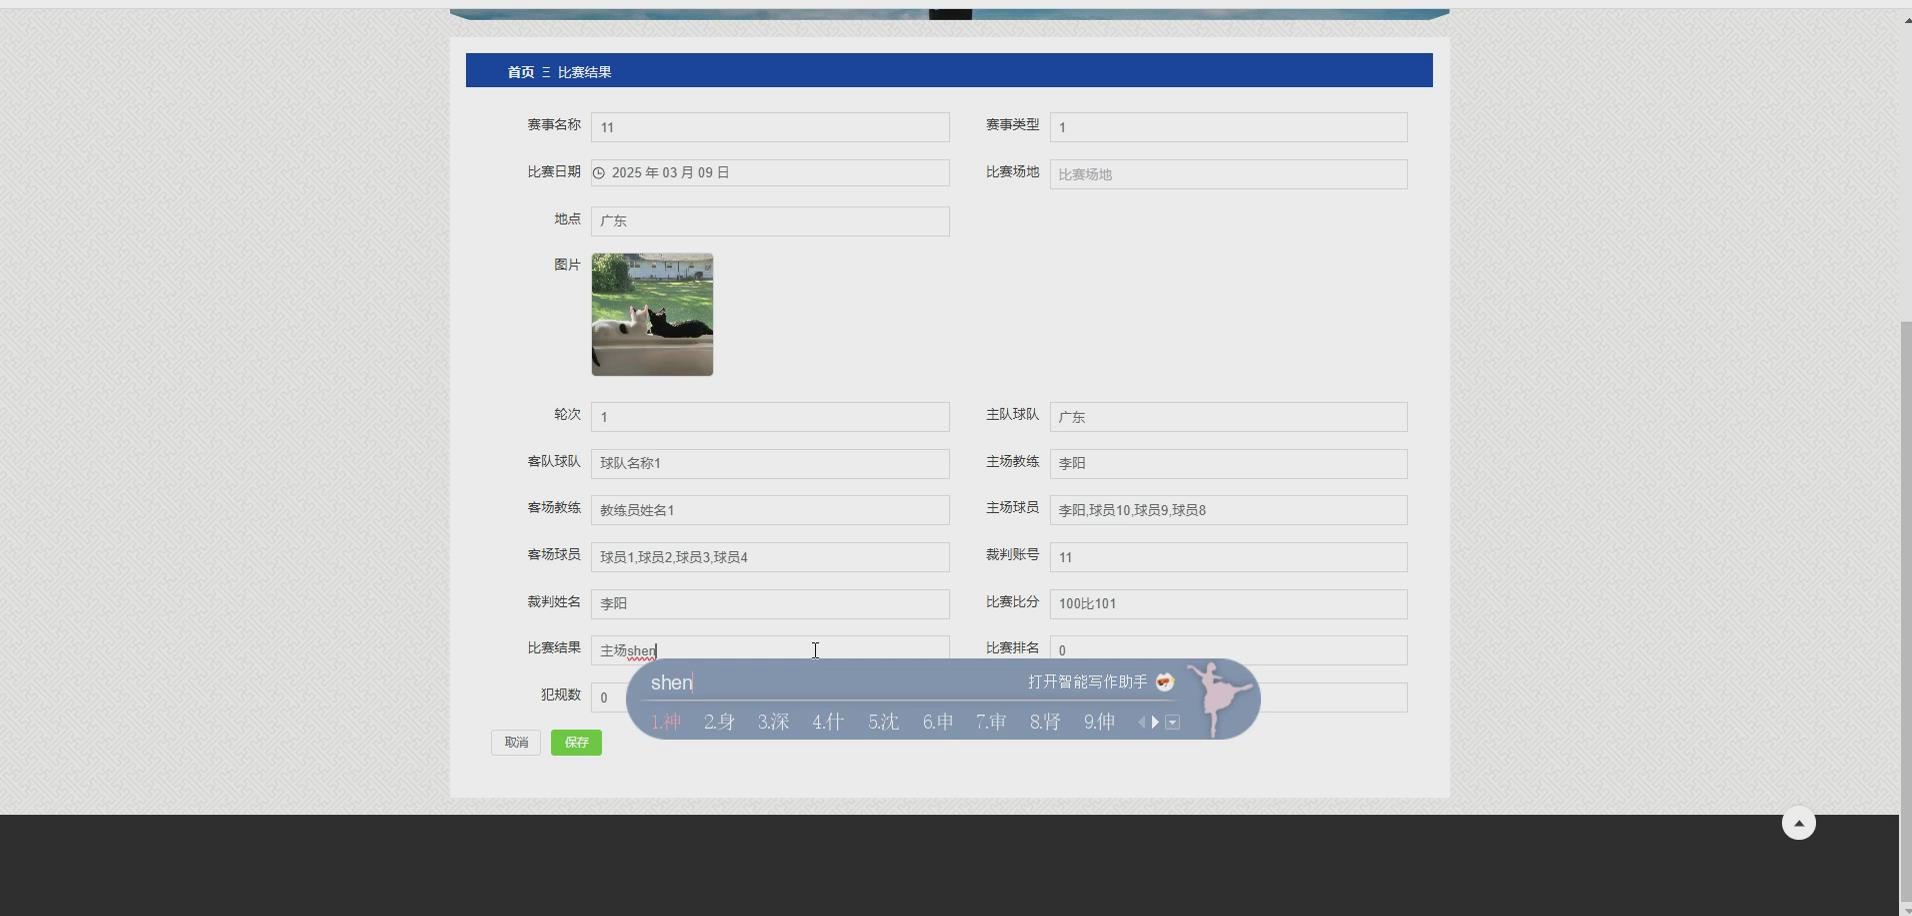Click the empty 比赛场地 input field
The height and width of the screenshot is (916, 1912).
click(x=1228, y=174)
